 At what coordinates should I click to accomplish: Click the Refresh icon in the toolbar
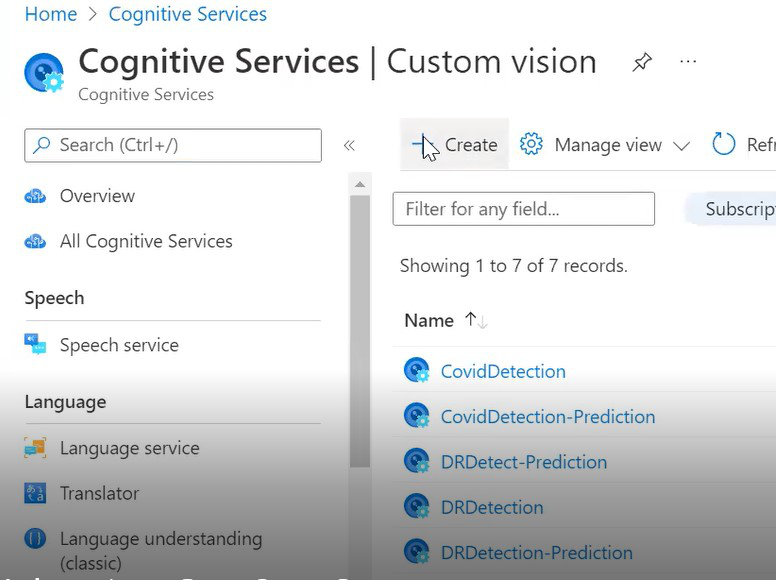pos(724,145)
